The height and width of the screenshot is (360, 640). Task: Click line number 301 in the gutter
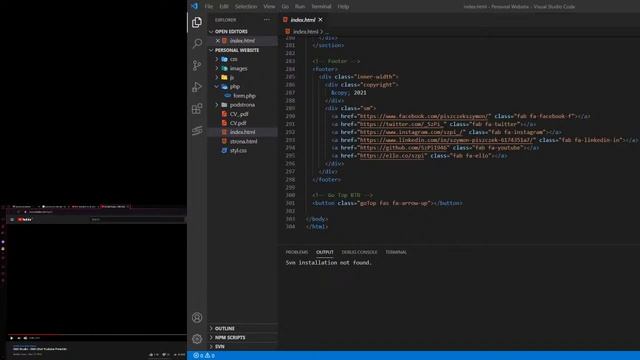(x=290, y=203)
